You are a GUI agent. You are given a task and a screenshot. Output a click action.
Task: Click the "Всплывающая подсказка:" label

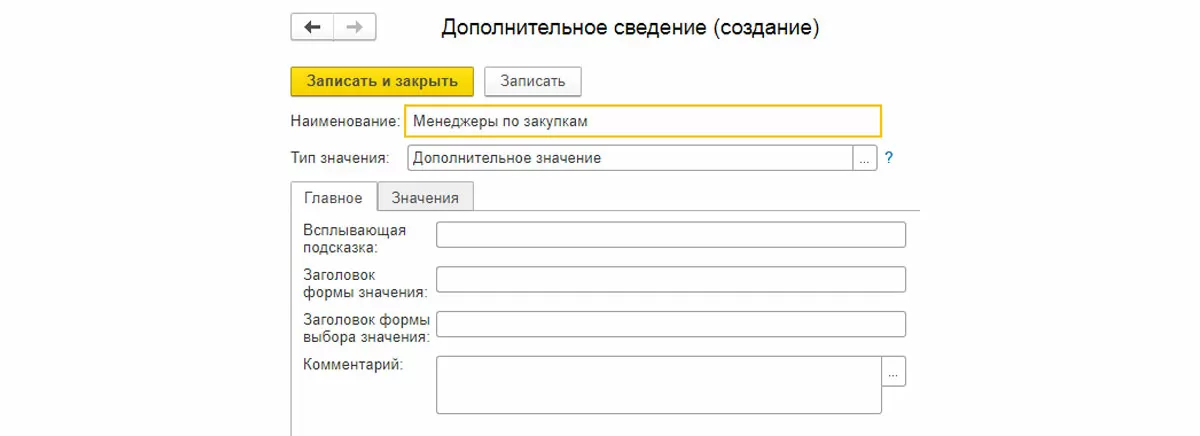click(354, 238)
